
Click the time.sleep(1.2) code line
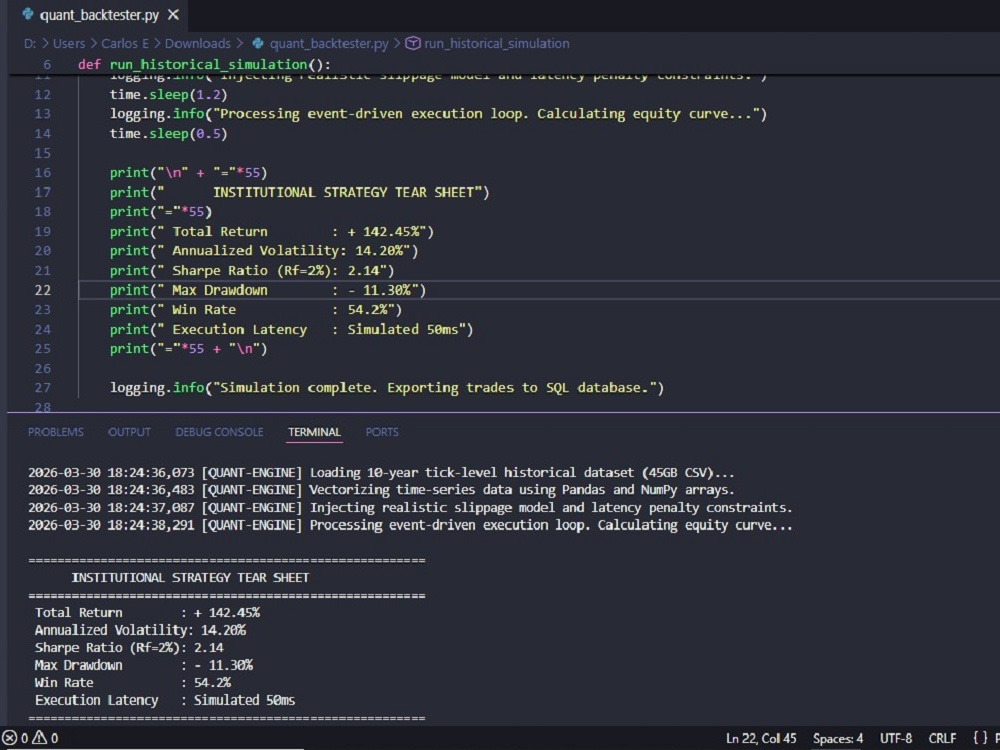tap(168, 94)
